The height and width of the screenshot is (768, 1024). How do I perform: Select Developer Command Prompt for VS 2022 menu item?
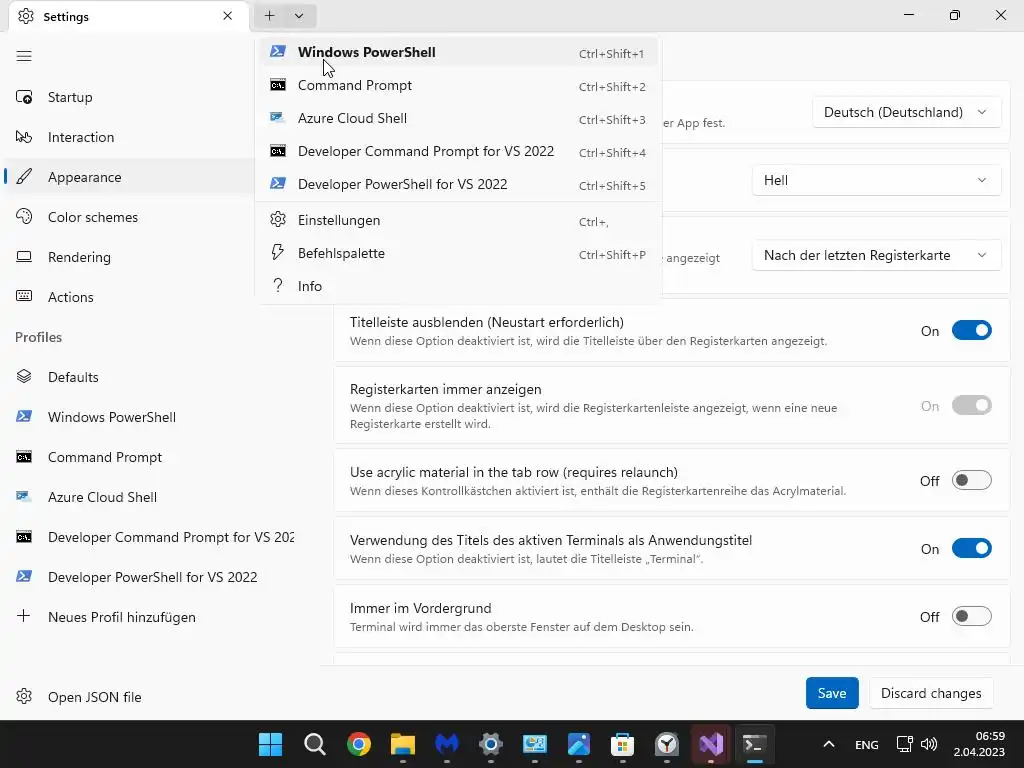(458, 151)
